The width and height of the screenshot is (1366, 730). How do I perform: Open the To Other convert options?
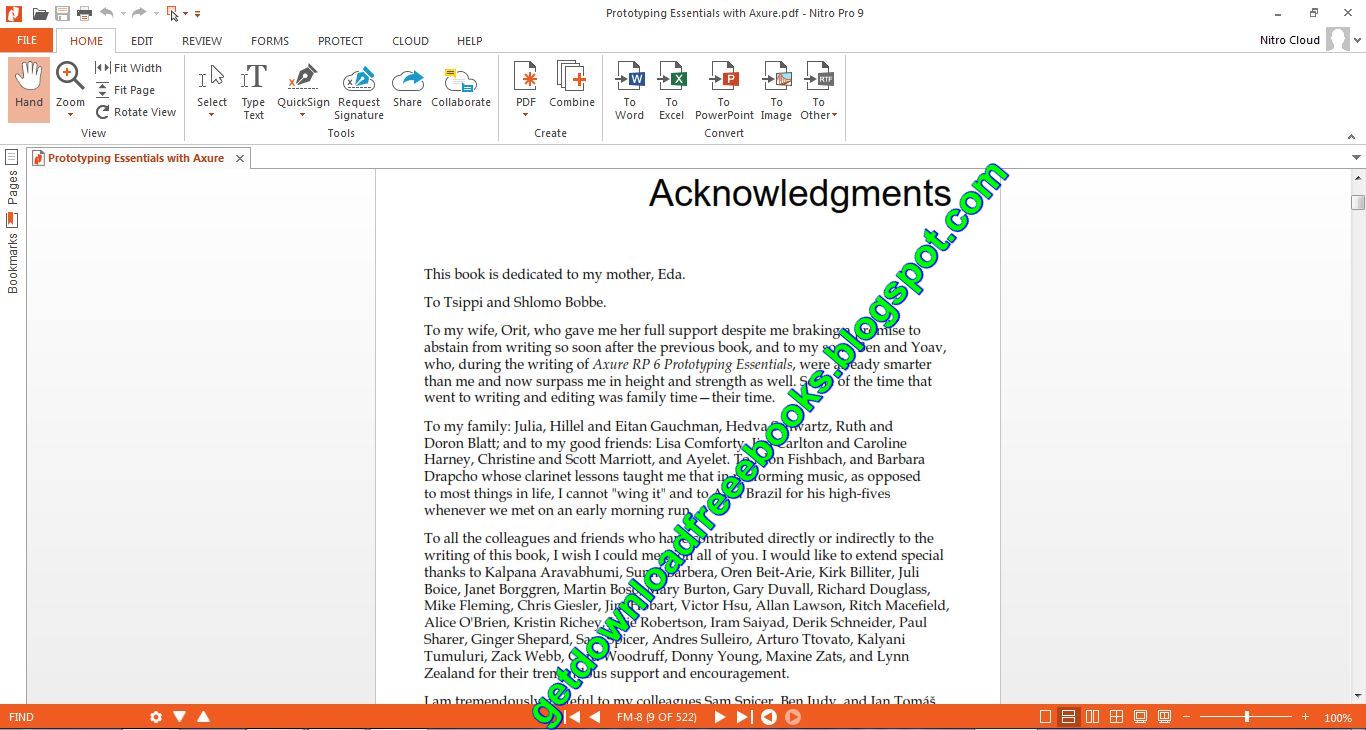click(x=818, y=90)
